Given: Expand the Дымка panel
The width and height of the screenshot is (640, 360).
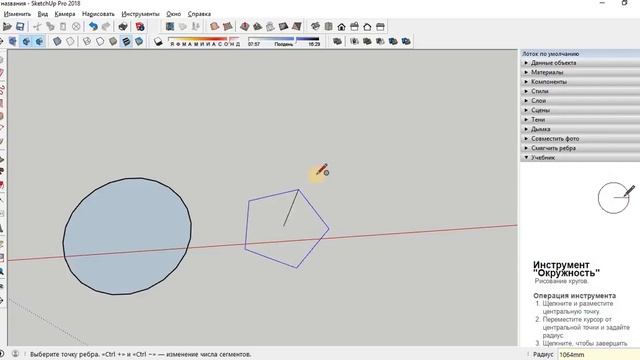Looking at the screenshot, I should (580, 129).
